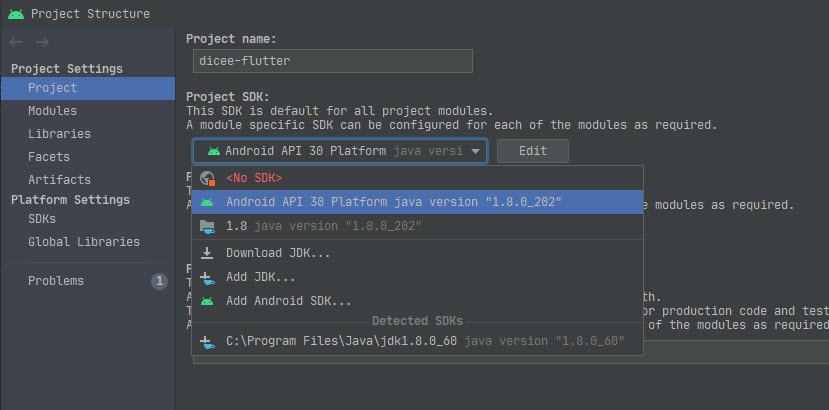829x410 pixels.
Task: Select Add JDK... option
Action: (x=417, y=278)
